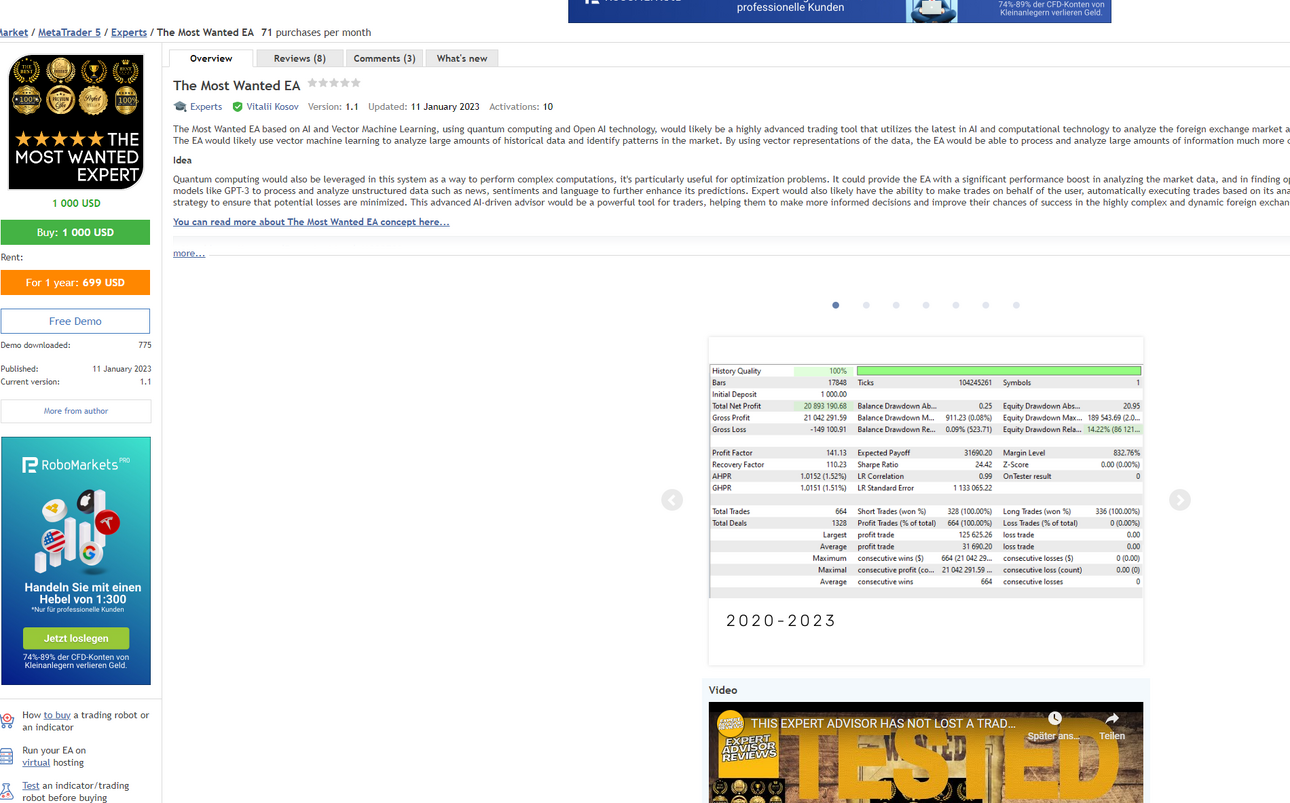
Task: Click the Experts graduation cap icon
Action: point(180,107)
